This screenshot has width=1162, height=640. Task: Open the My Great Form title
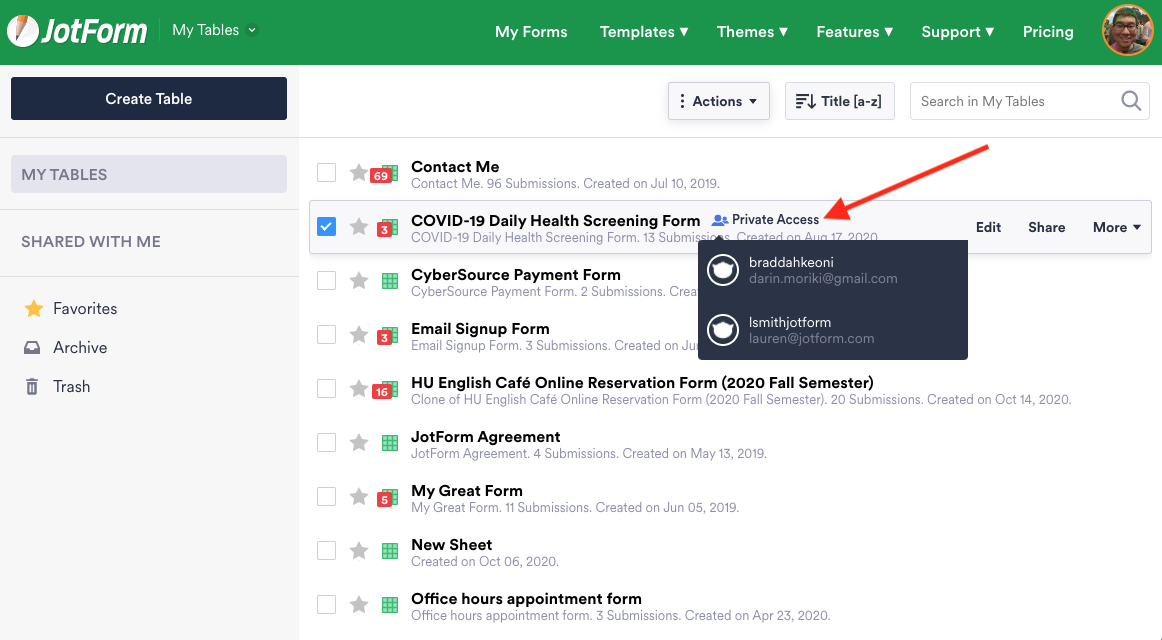[467, 491]
